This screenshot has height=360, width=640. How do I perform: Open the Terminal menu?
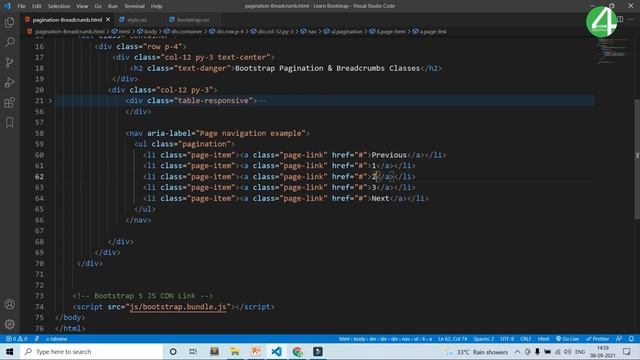tap(134, 6)
